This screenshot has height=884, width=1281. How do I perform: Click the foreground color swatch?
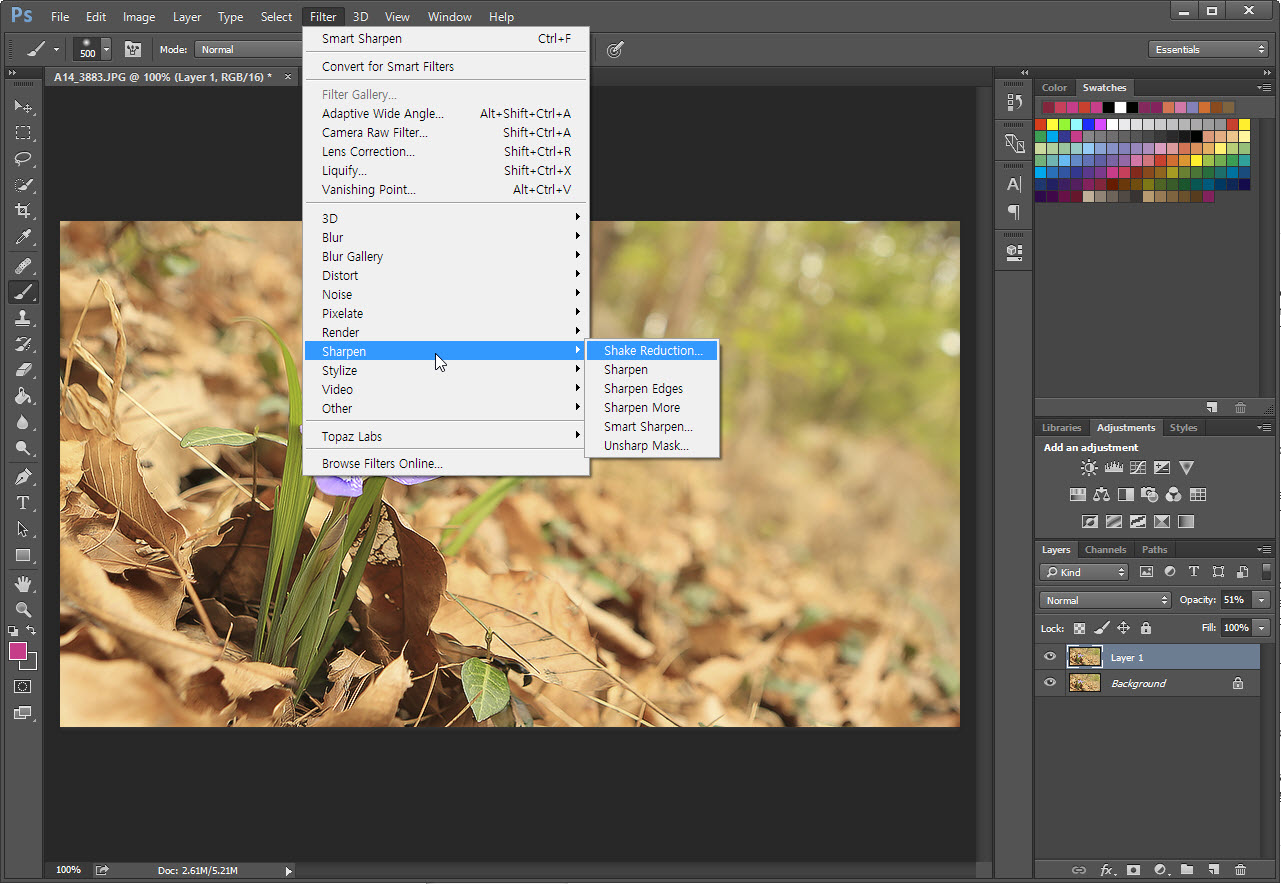[18, 651]
